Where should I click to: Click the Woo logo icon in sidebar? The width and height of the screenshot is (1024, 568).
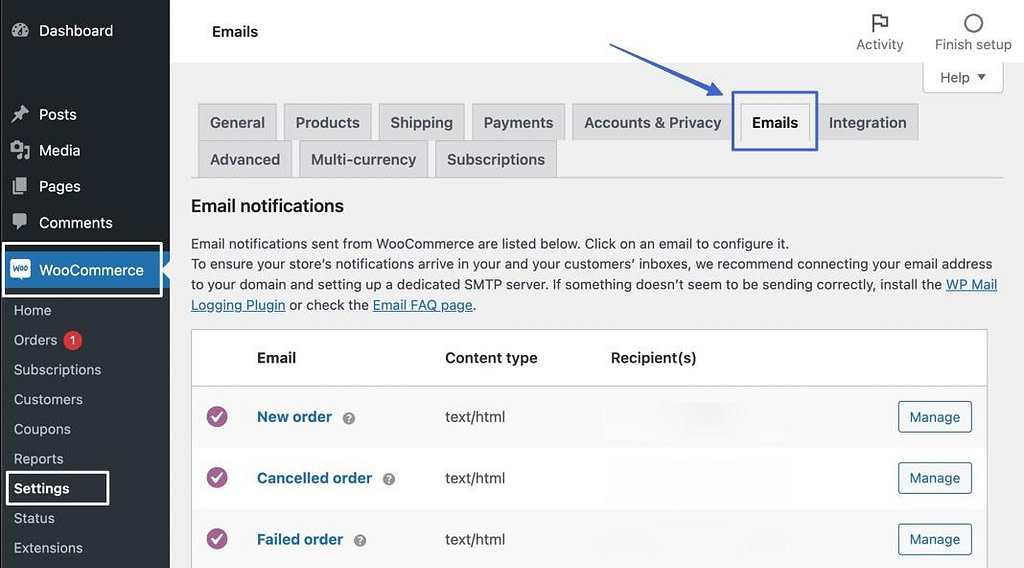click(20, 269)
